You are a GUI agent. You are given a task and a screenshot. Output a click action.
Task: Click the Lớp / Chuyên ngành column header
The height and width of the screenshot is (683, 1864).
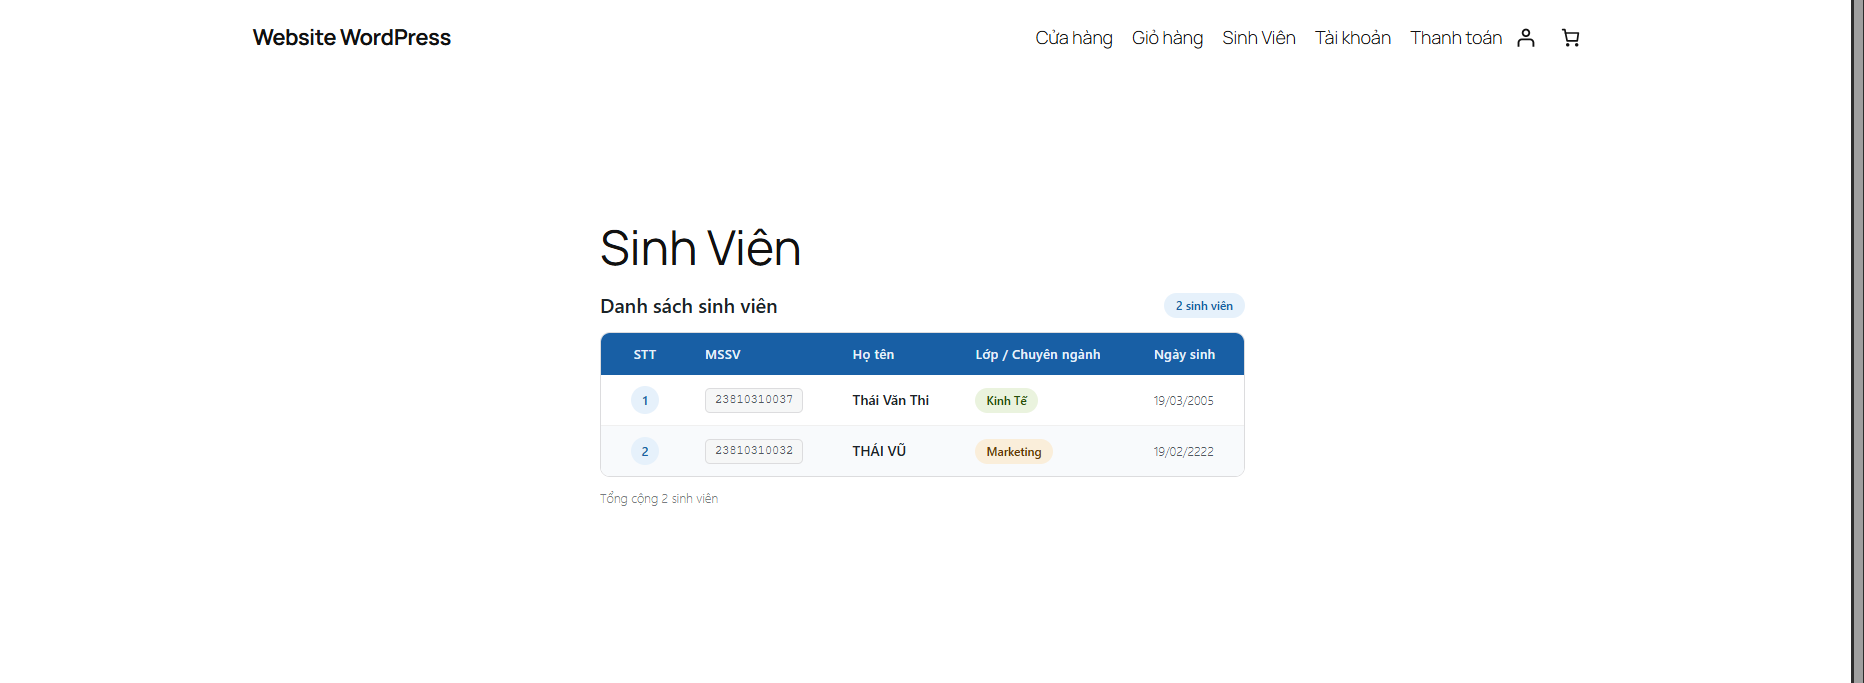(x=1038, y=355)
